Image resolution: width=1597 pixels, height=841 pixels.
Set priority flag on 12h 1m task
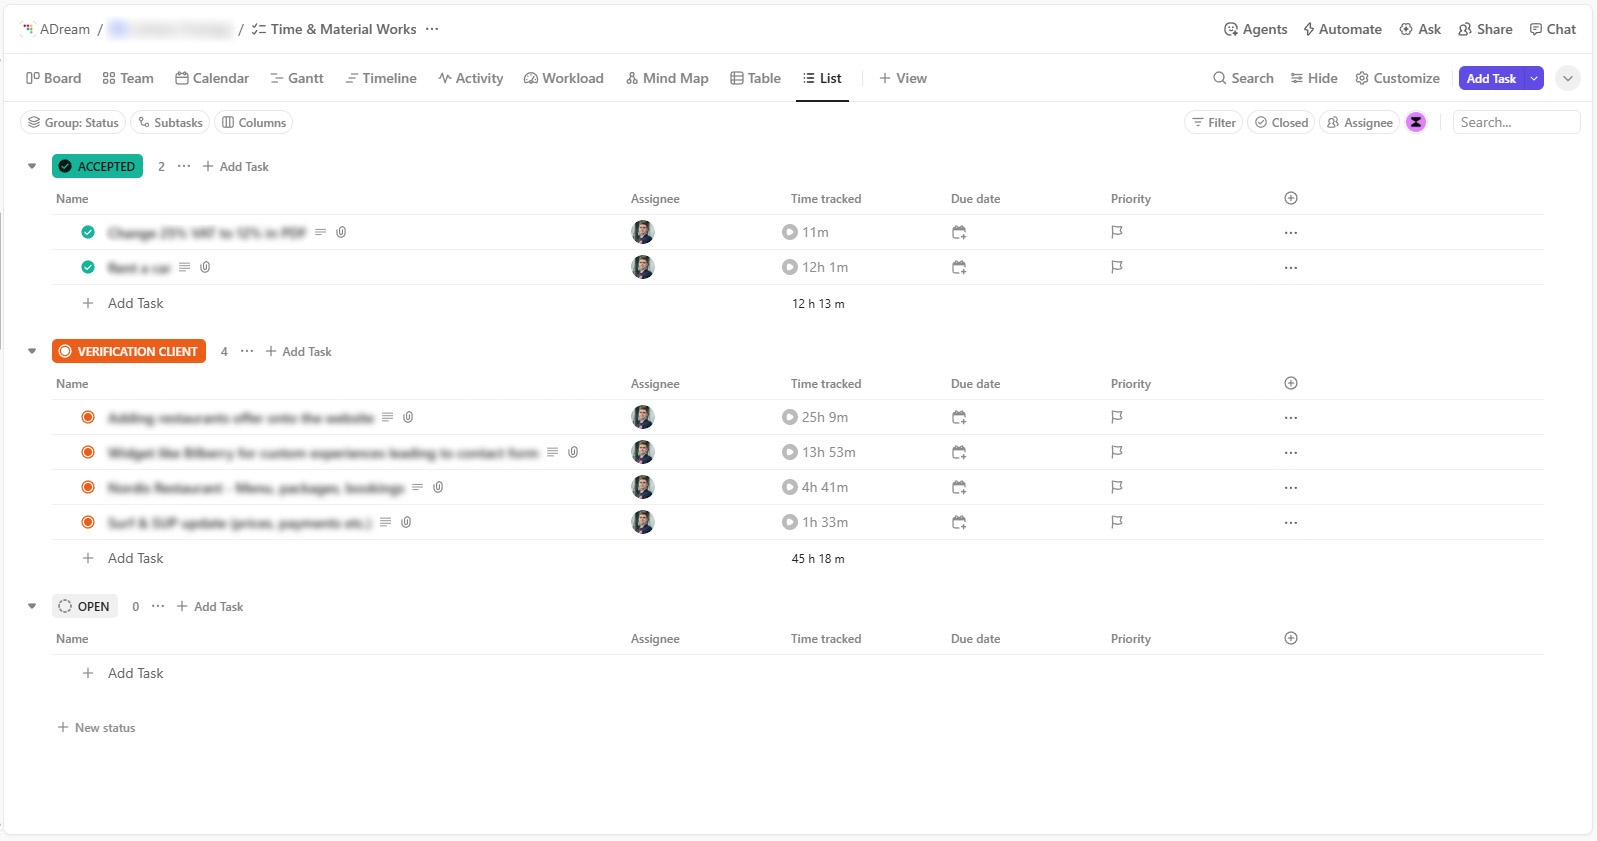coord(1117,267)
